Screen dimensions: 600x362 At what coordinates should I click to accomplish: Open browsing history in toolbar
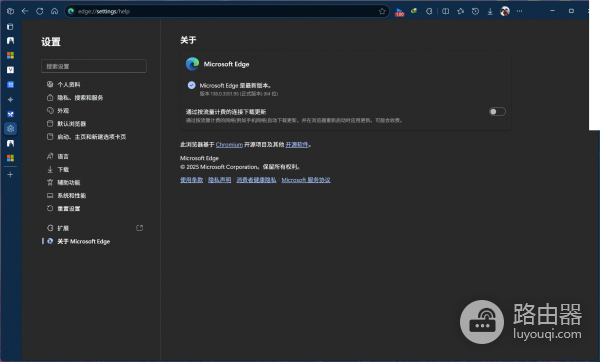click(475, 11)
